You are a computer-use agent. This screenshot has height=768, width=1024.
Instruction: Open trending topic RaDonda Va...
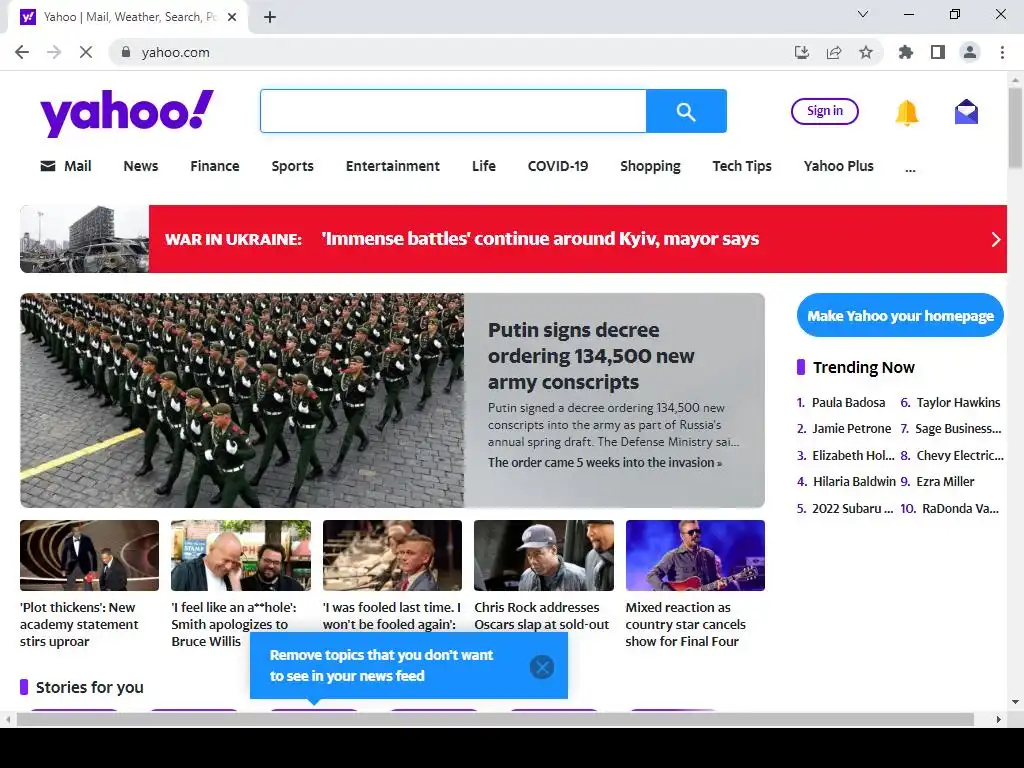pos(960,508)
